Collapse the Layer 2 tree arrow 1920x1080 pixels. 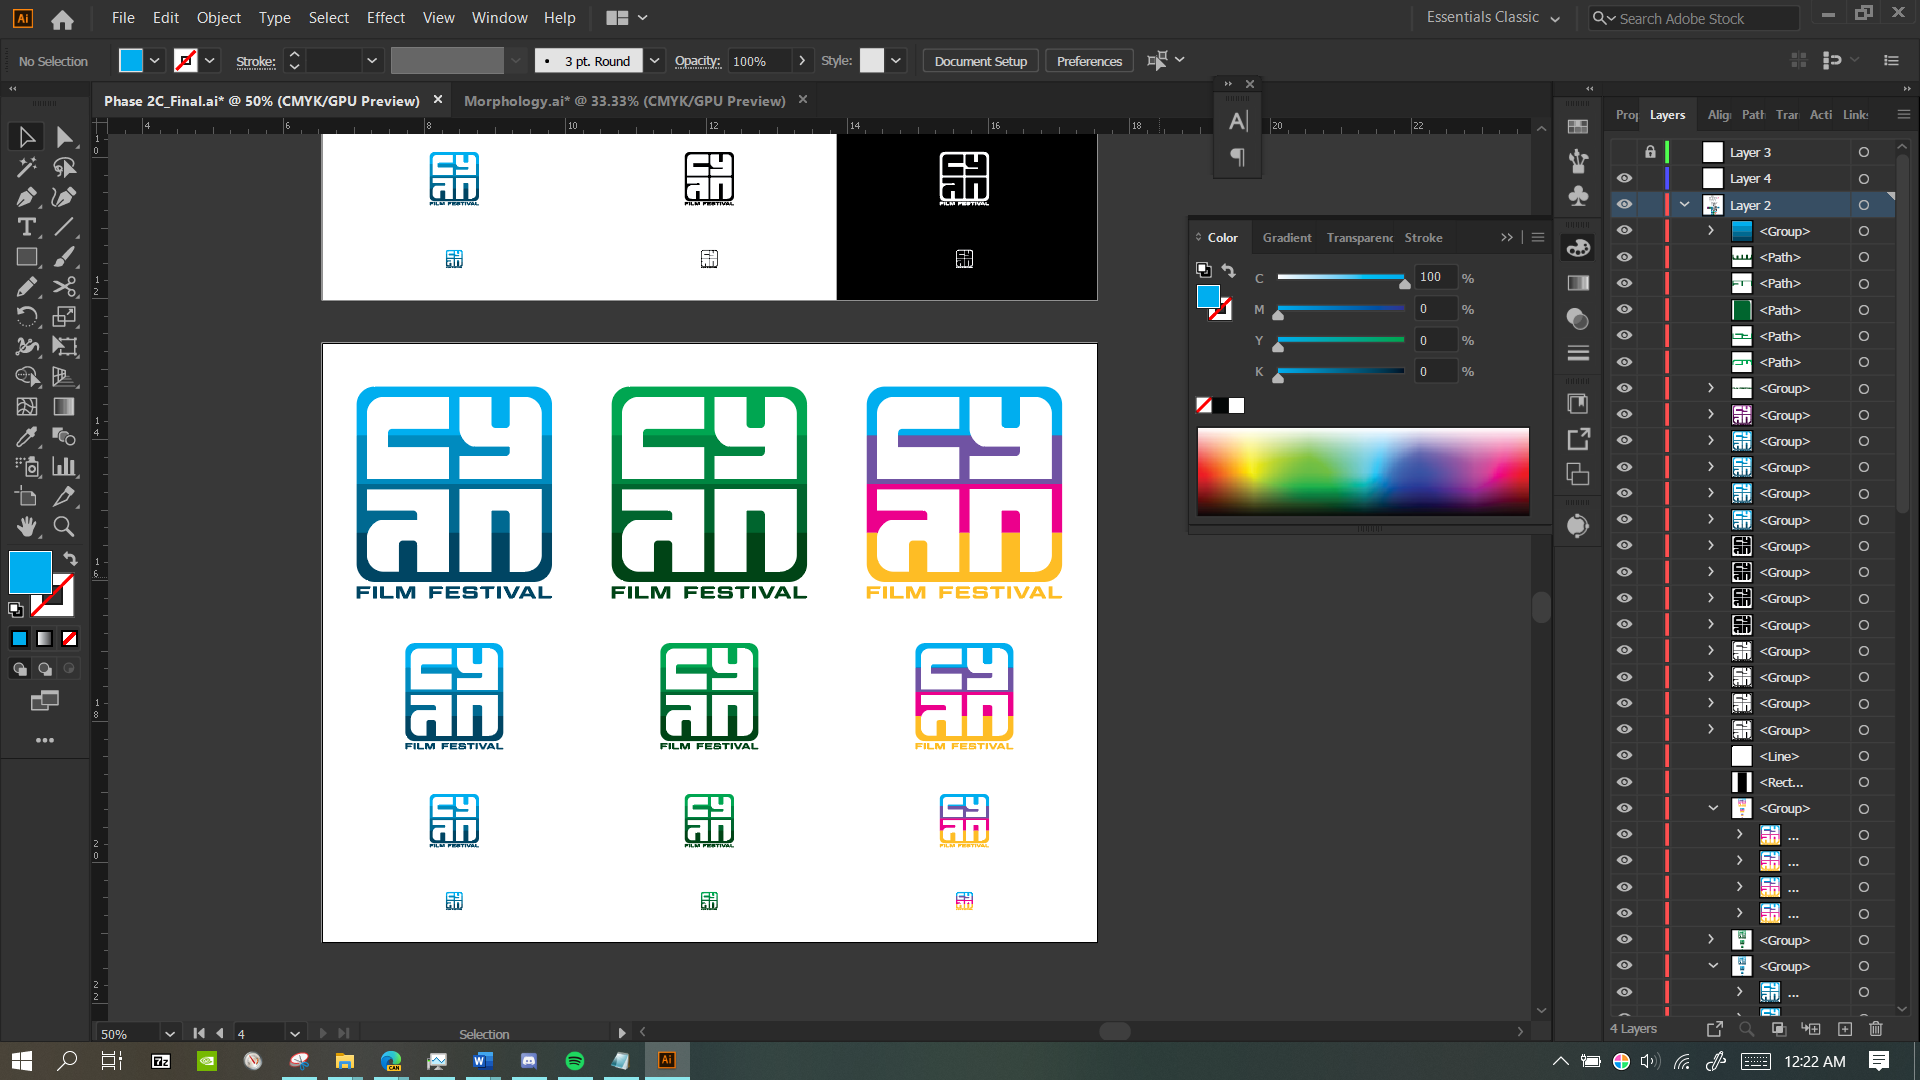point(1685,205)
